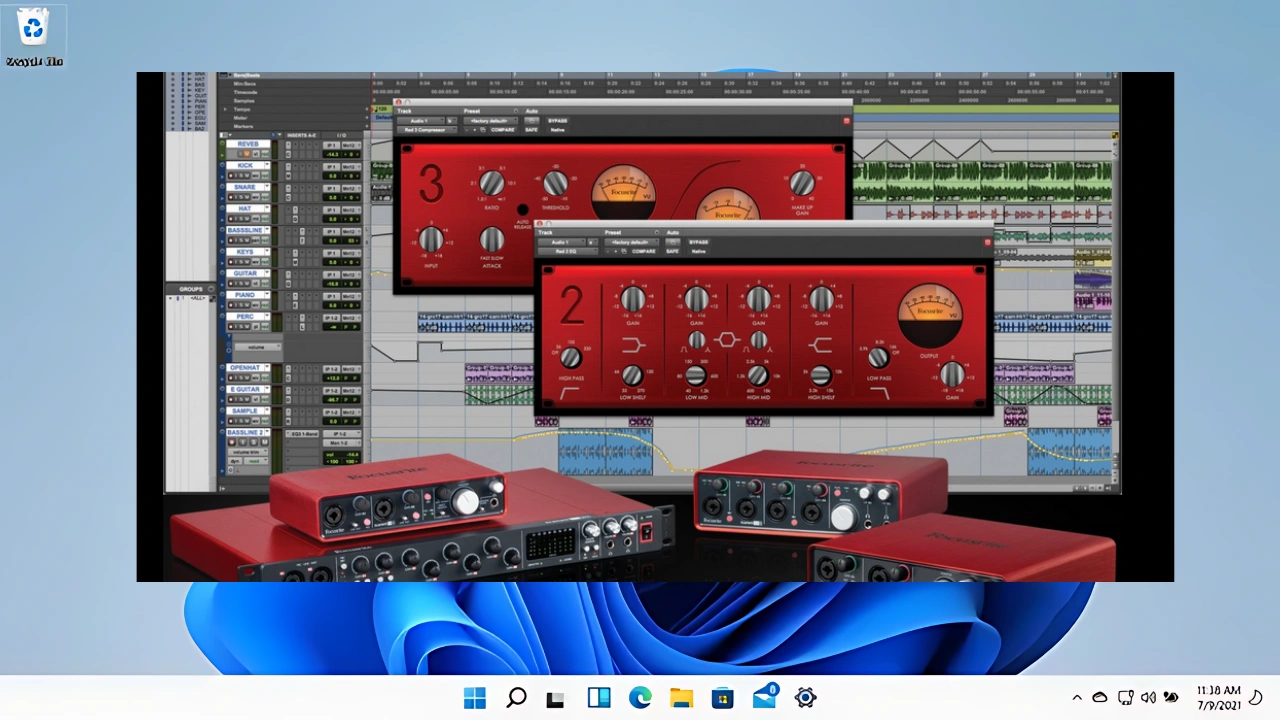The width and height of the screenshot is (1280, 720).
Task: Click the Low Mid gain knob on EQ
Action: [697, 299]
